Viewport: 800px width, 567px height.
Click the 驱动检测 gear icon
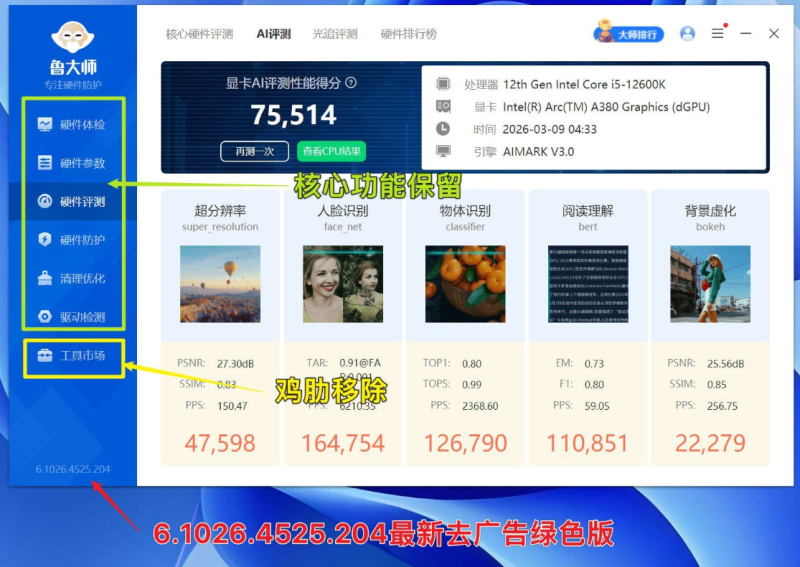45,317
